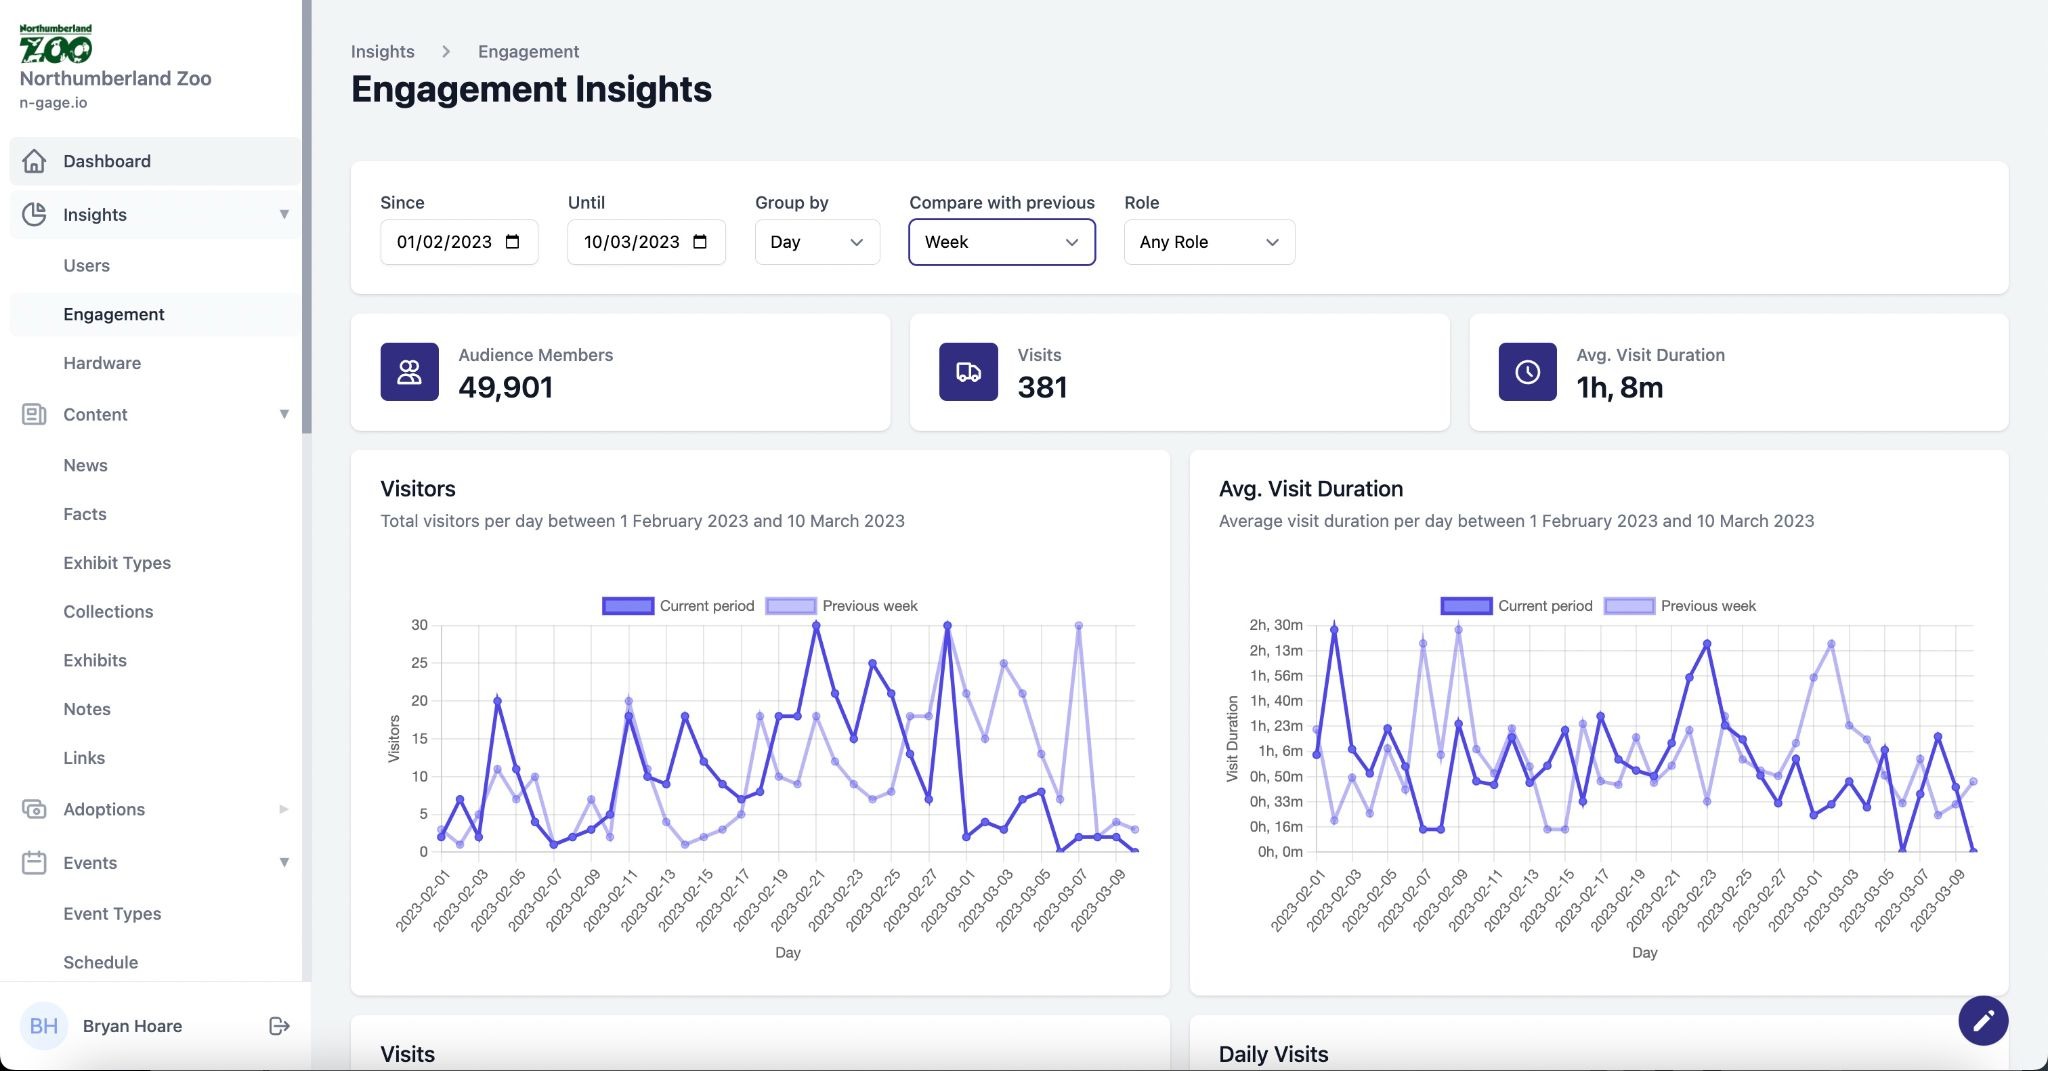Open the Role dropdown
The image size is (2048, 1071).
(x=1208, y=242)
